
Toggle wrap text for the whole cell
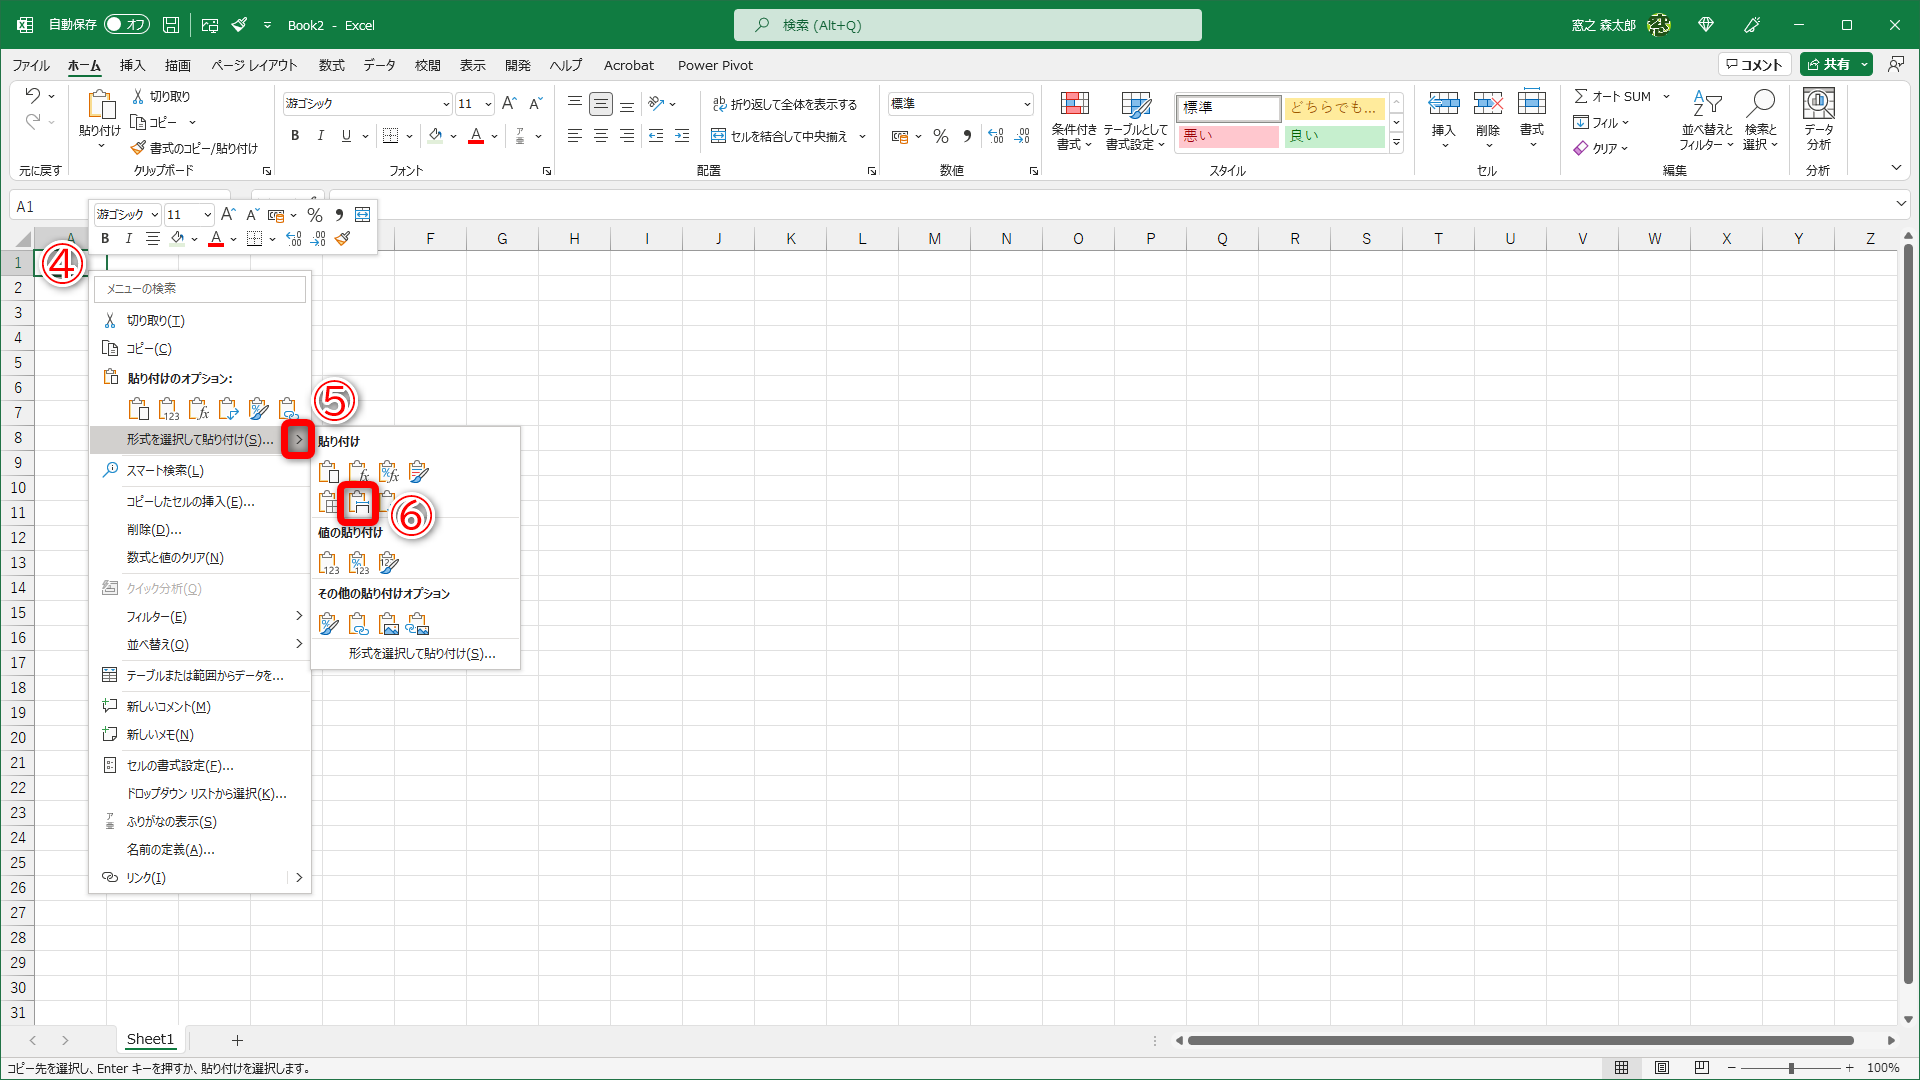(x=784, y=104)
